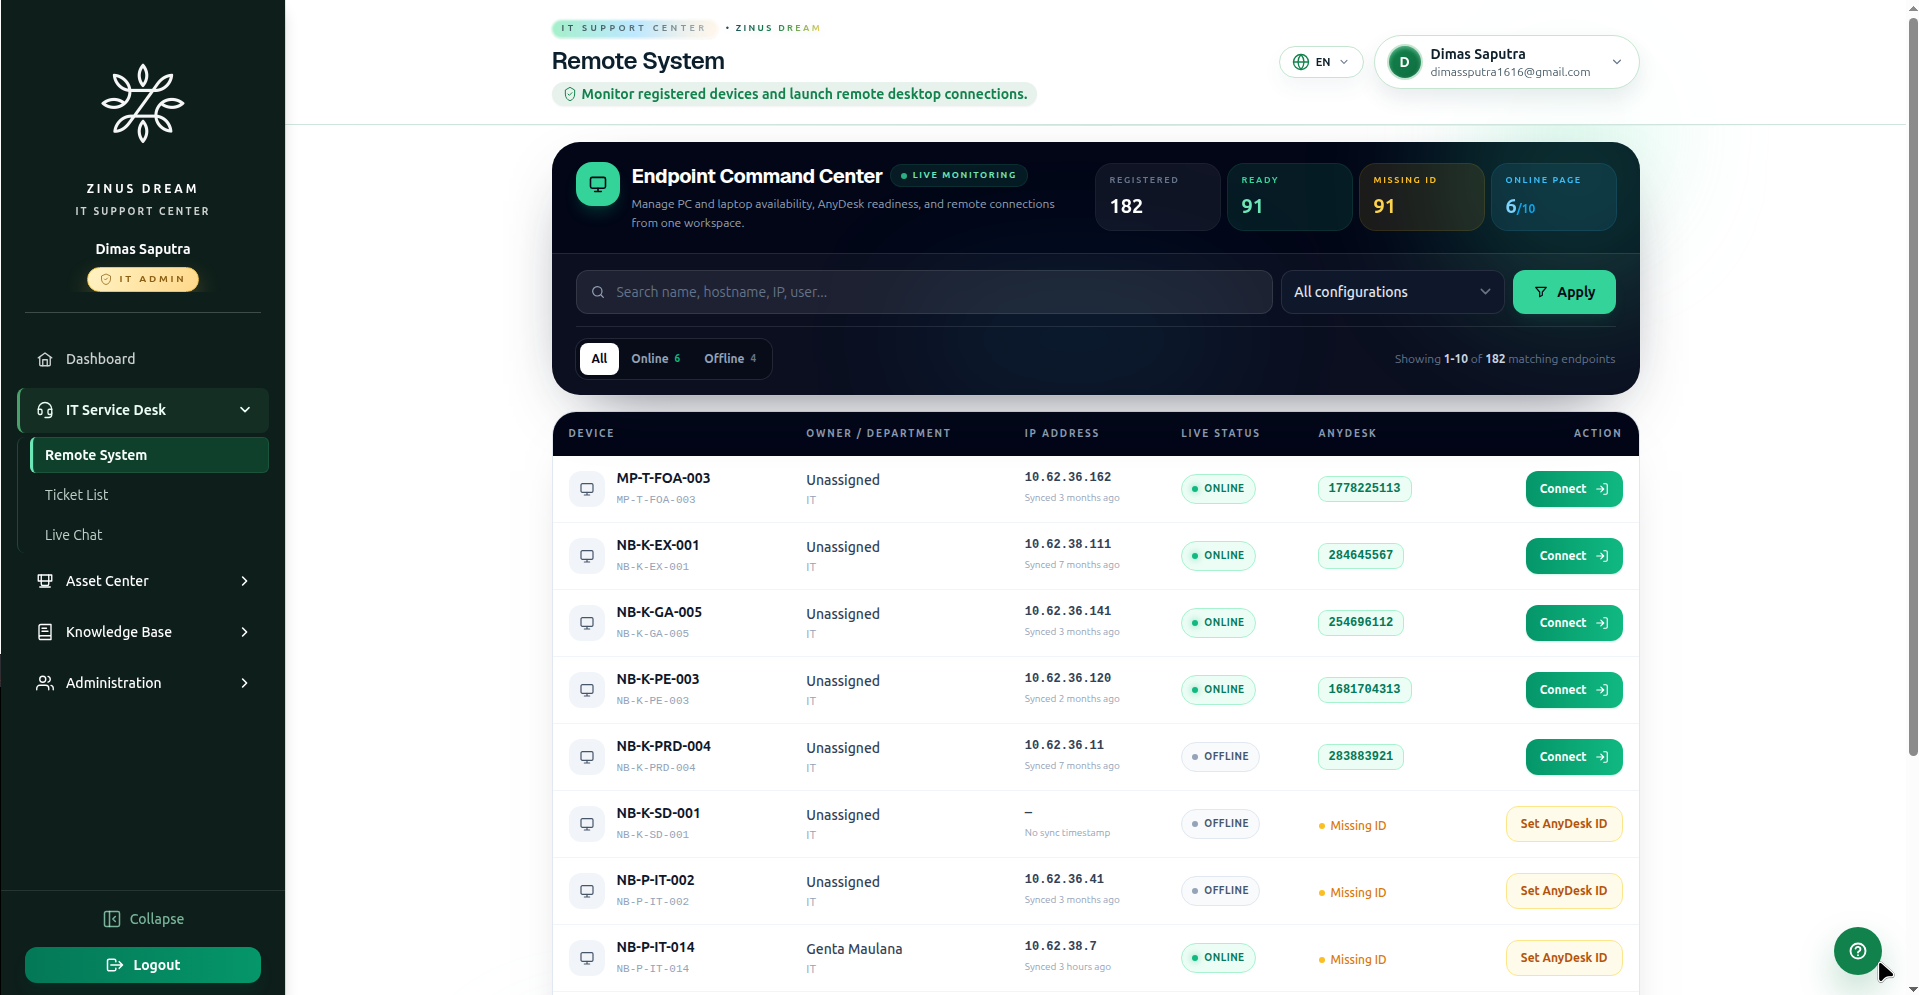Click the green D user avatar

click(x=1405, y=62)
